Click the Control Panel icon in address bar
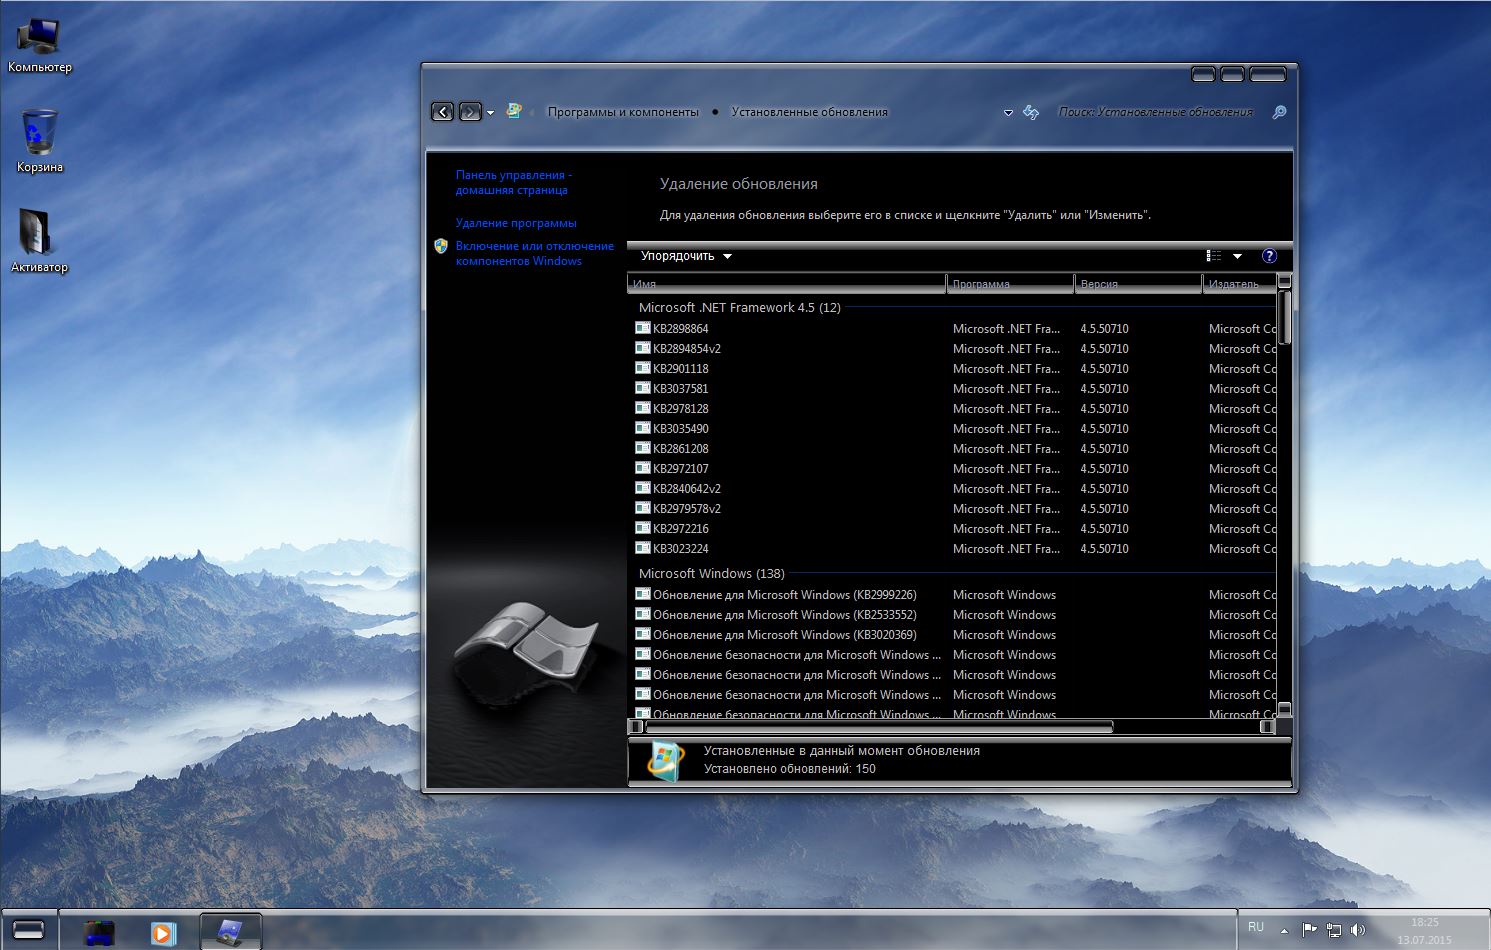The width and height of the screenshot is (1491, 950). click(514, 111)
